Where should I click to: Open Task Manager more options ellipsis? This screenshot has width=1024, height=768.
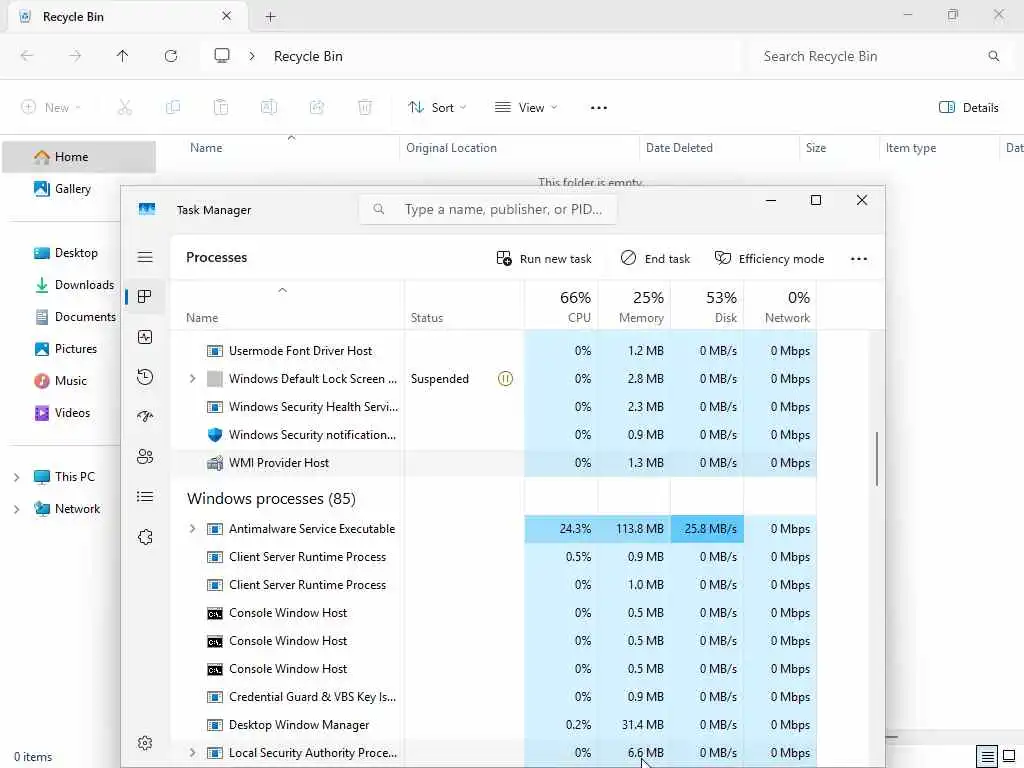[859, 259]
